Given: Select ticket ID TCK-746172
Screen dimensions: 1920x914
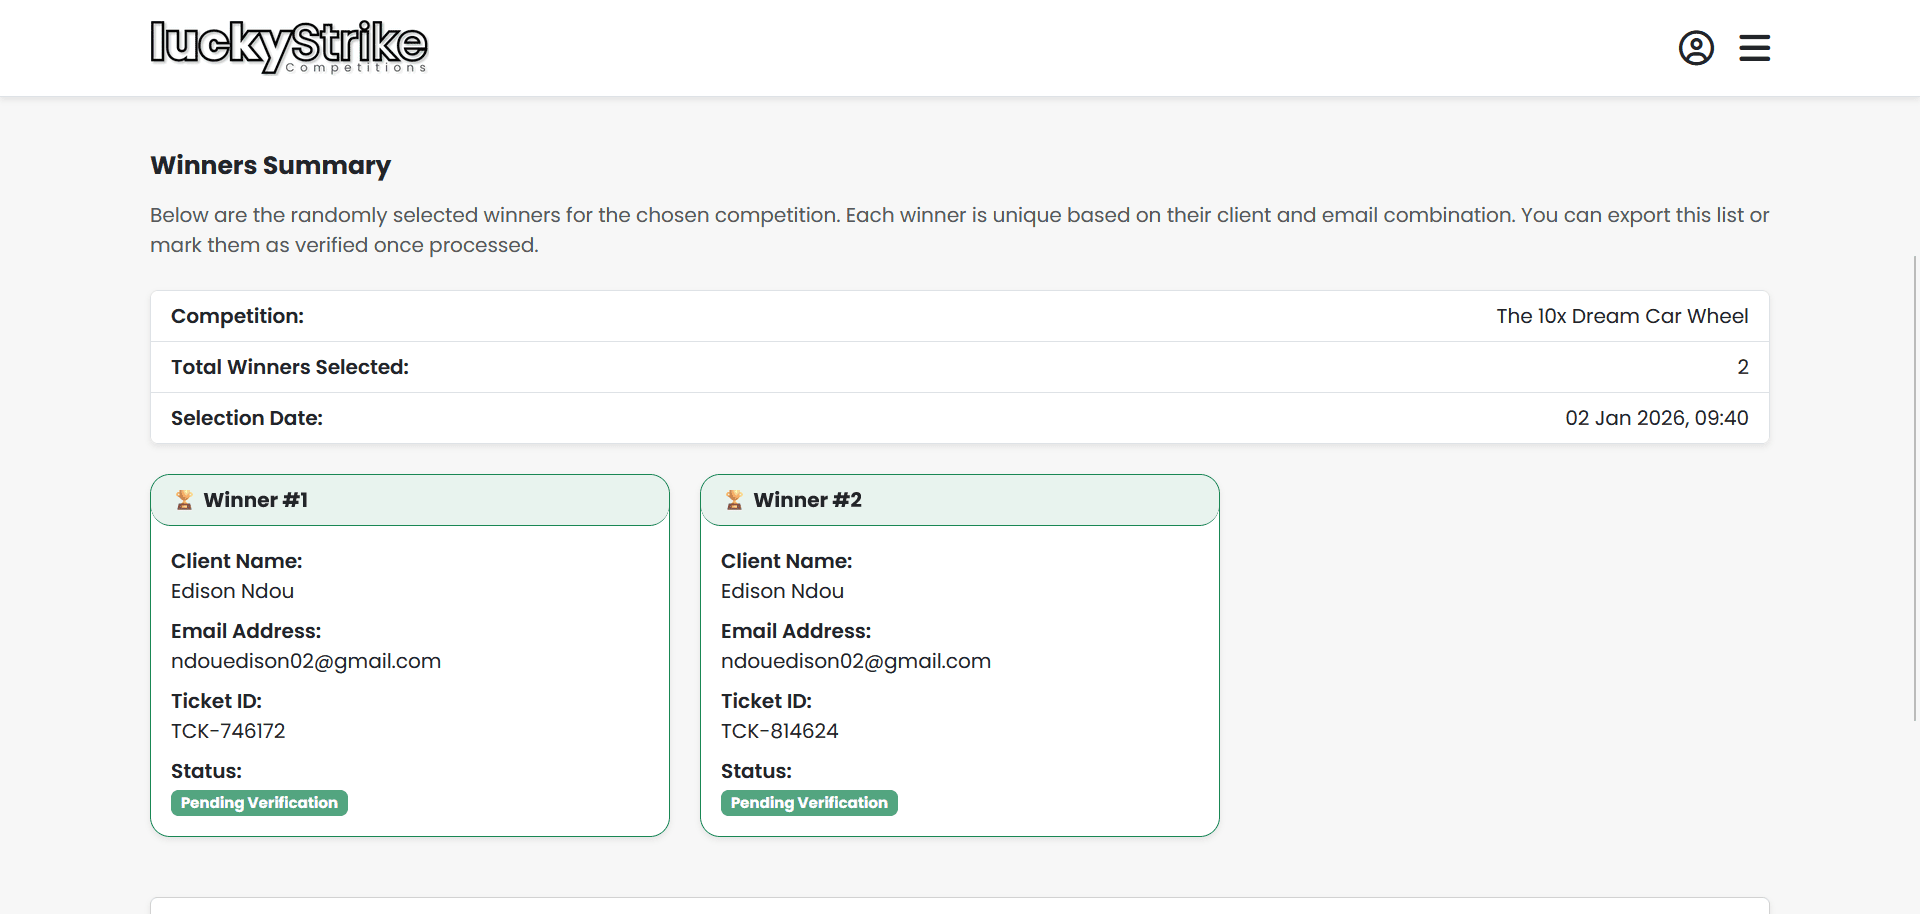Looking at the screenshot, I should point(228,731).
